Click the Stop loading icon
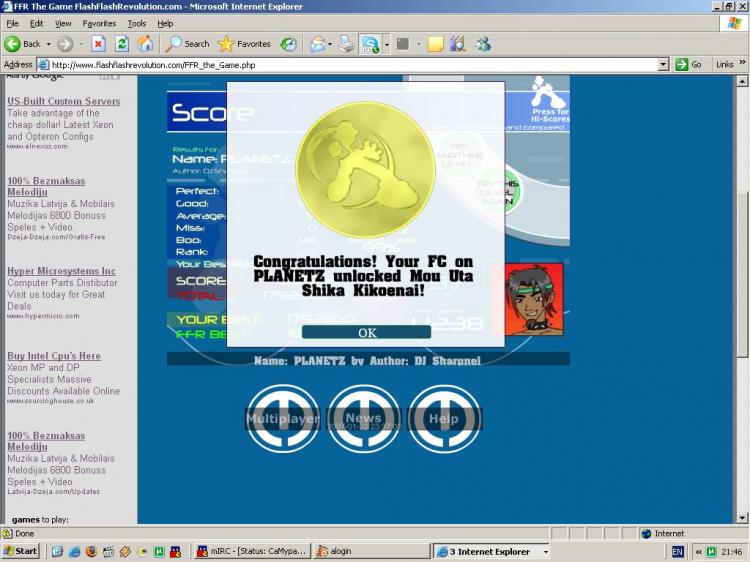 pos(98,44)
